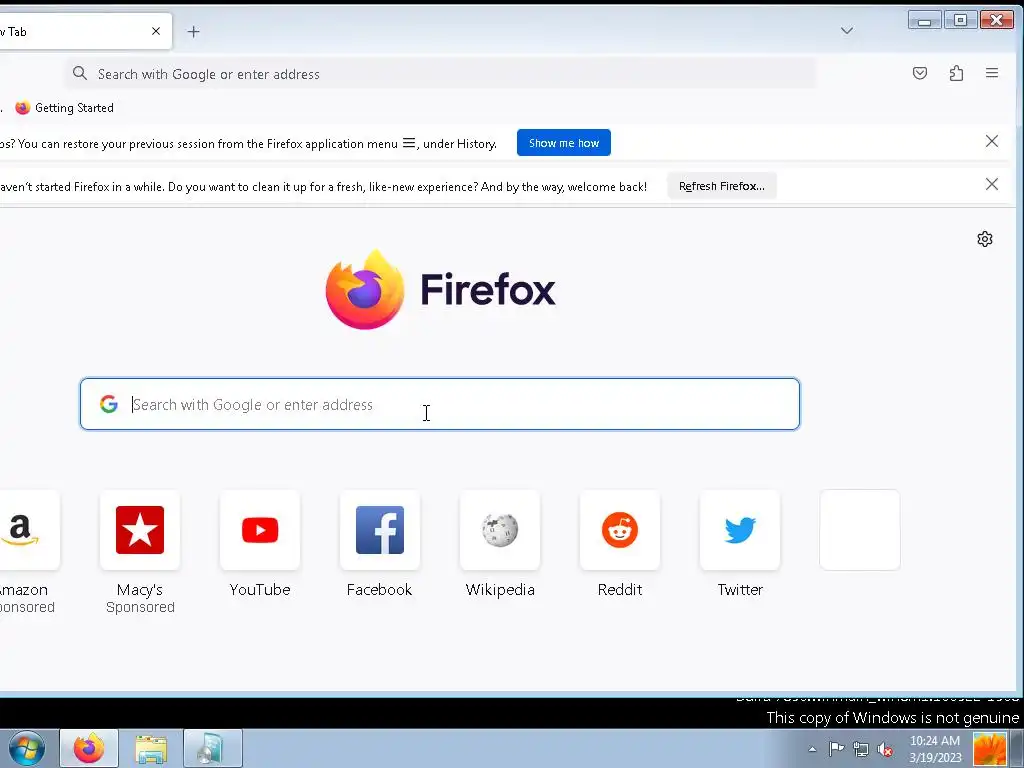
Task: Open the media library taskbar icon
Action: pos(213,748)
